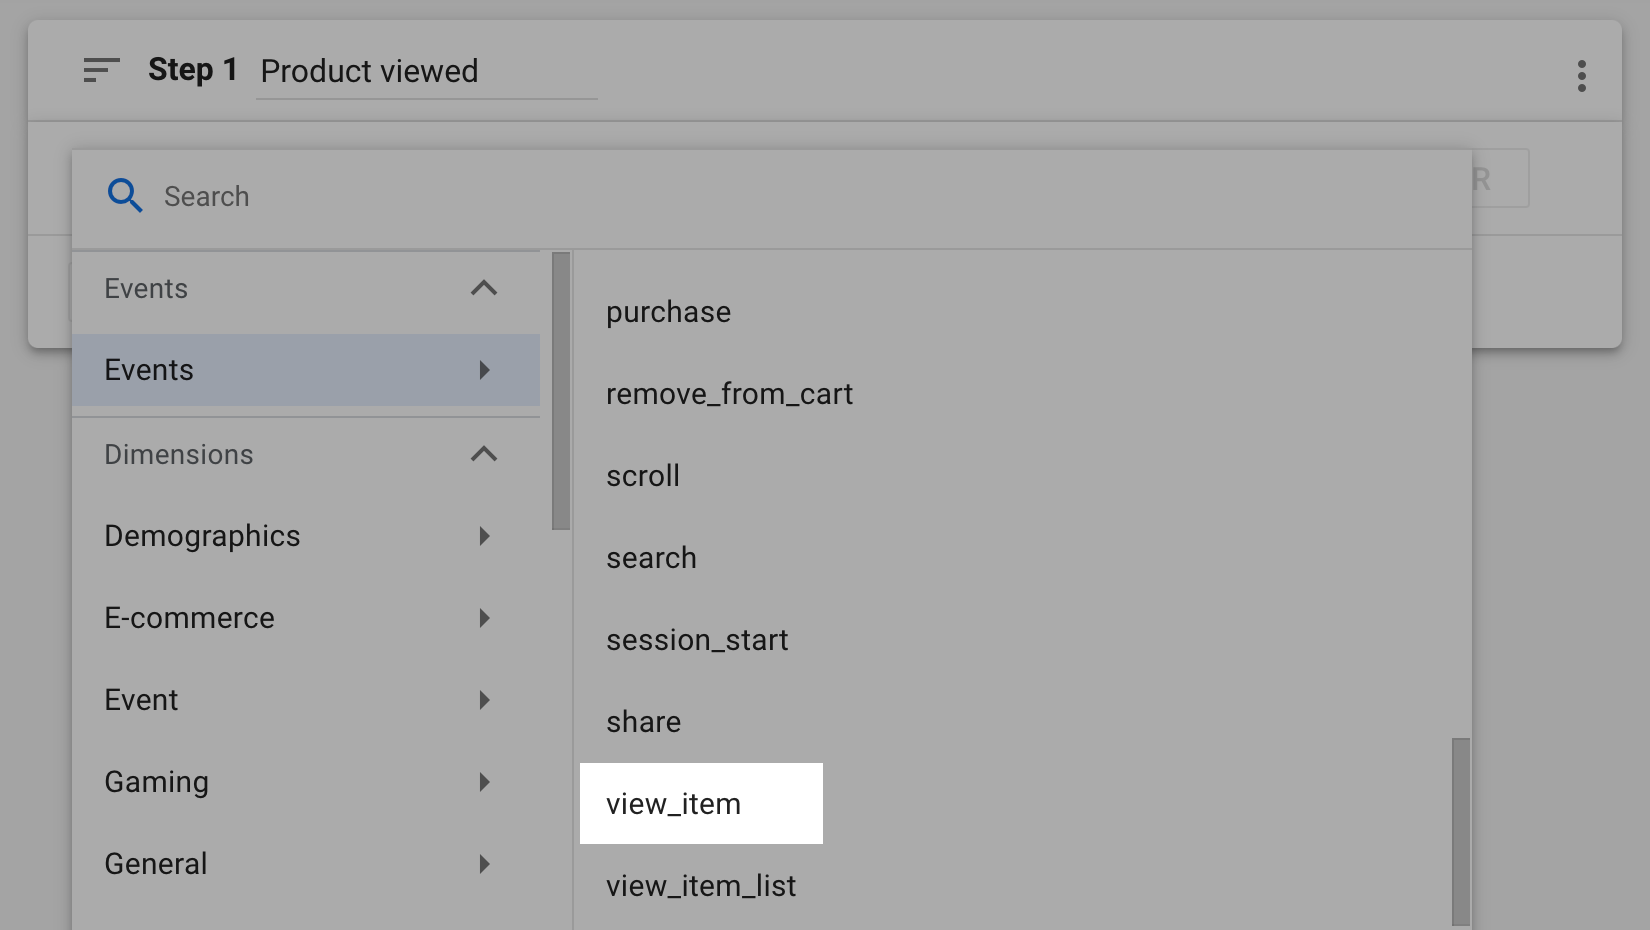Select the share event
This screenshot has width=1650, height=930.
point(643,721)
